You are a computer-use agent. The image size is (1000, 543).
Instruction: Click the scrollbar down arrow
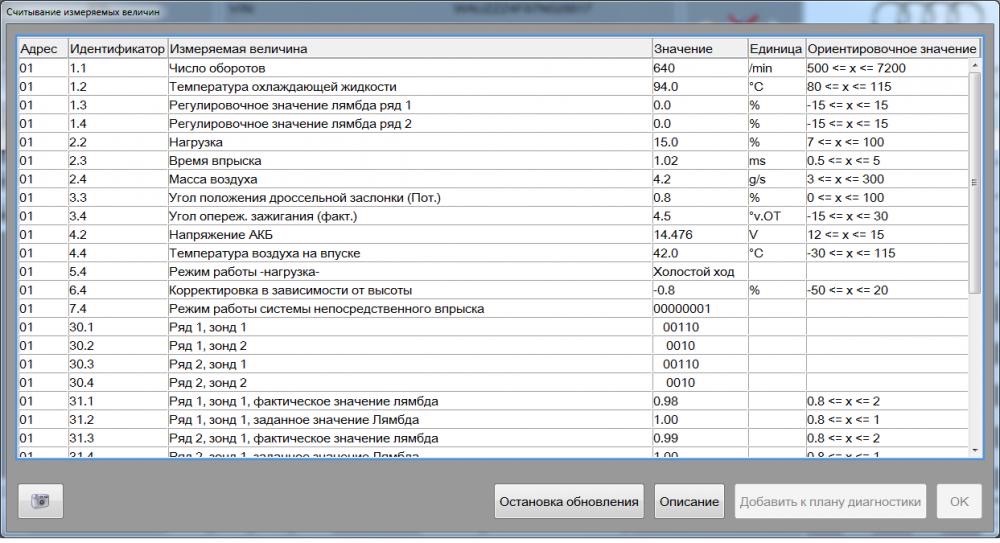tap(974, 450)
